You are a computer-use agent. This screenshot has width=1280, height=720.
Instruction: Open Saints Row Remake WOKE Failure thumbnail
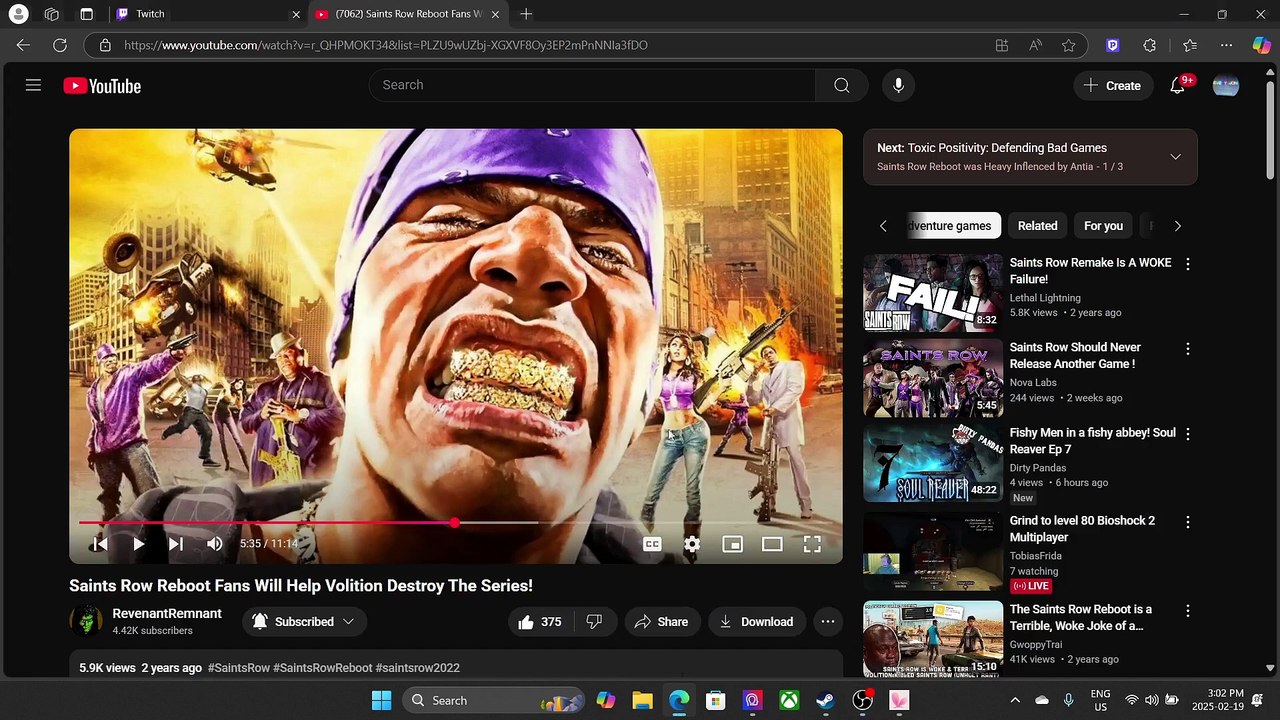tap(933, 292)
